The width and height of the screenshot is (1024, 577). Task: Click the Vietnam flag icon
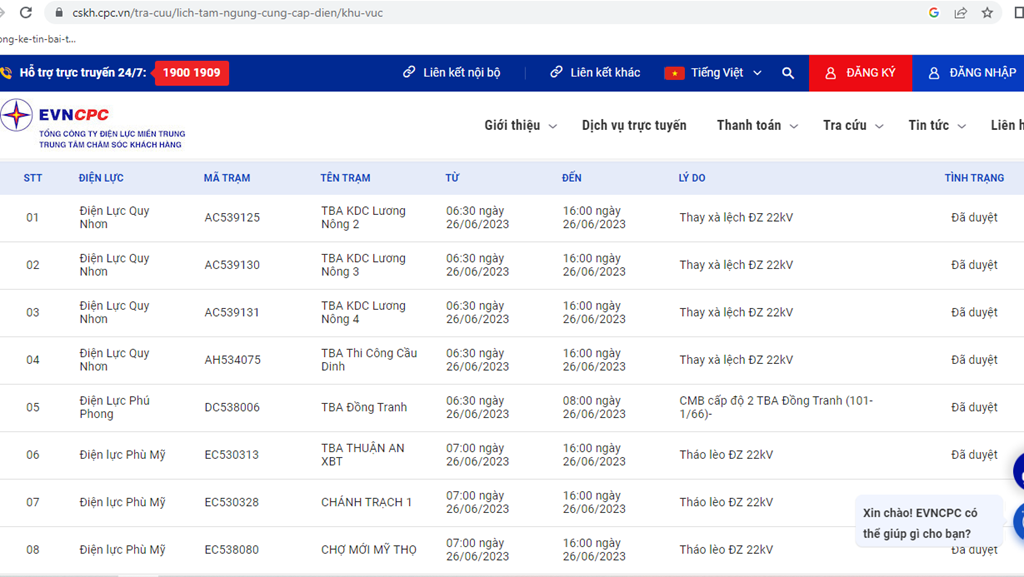point(674,73)
